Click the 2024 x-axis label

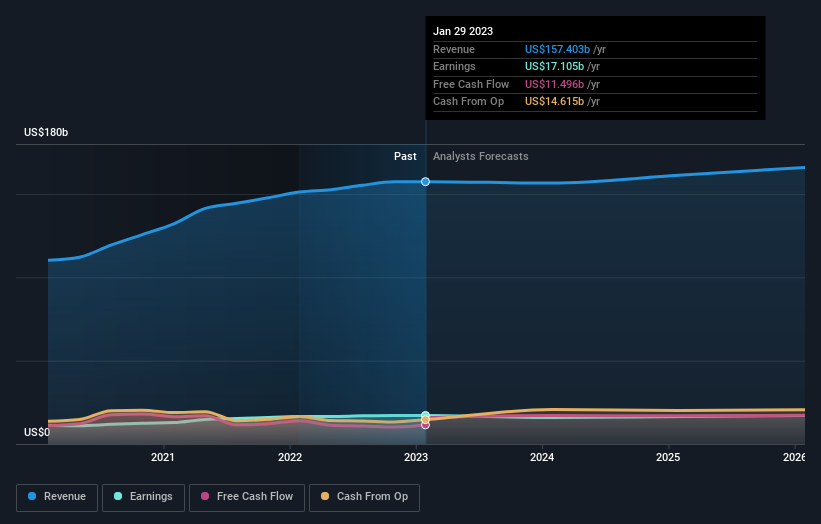coord(542,457)
